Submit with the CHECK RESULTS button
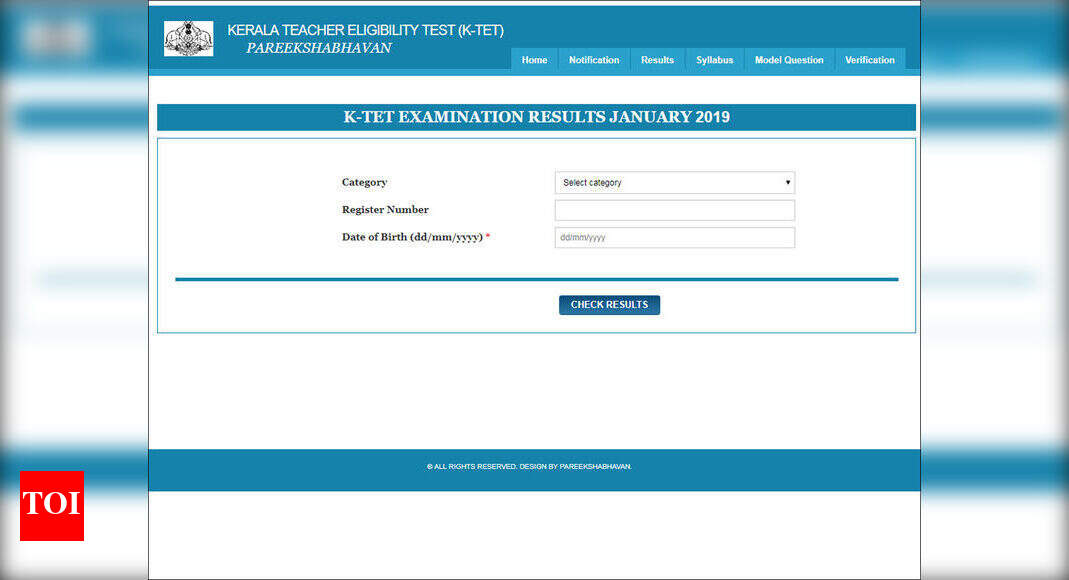Image resolution: width=1069 pixels, height=580 pixels. tap(609, 305)
